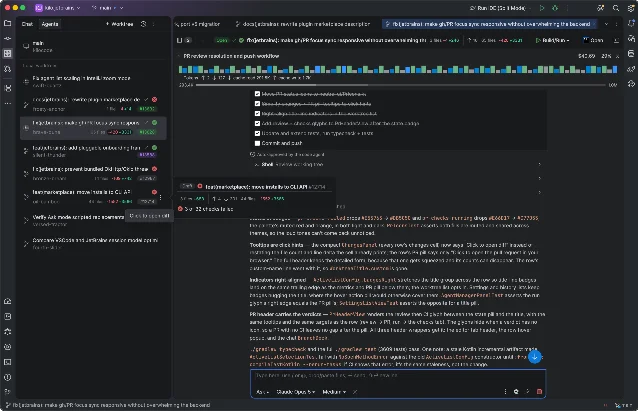Click the + Worktree button
This screenshot has height=411, width=638.
(120, 24)
